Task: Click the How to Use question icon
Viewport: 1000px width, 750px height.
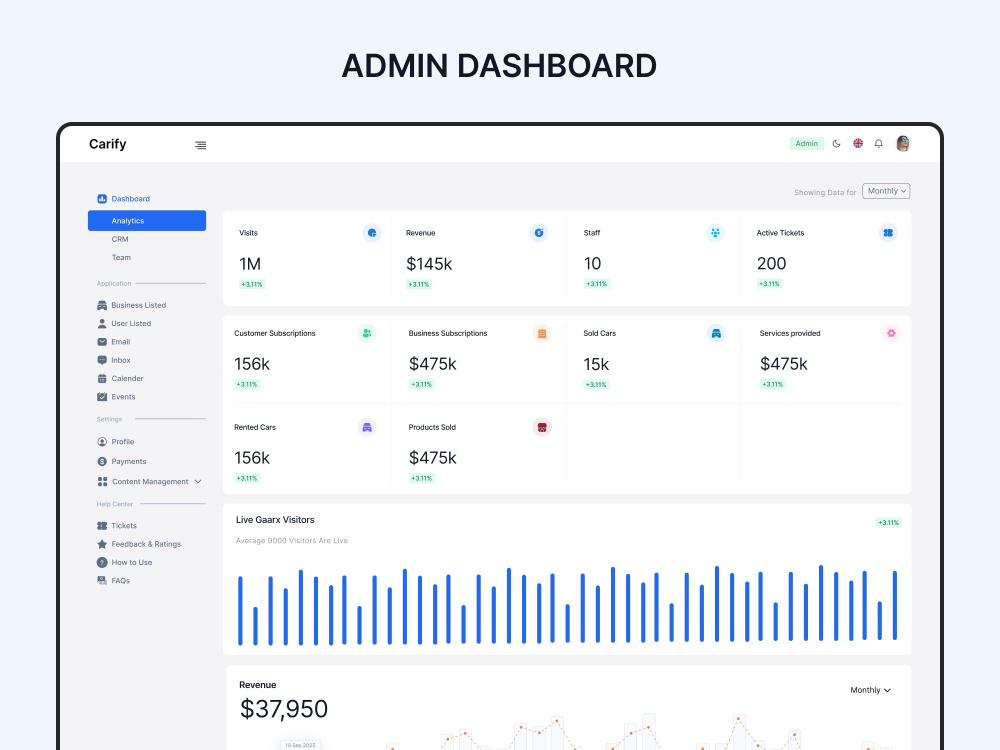Action: pos(102,562)
